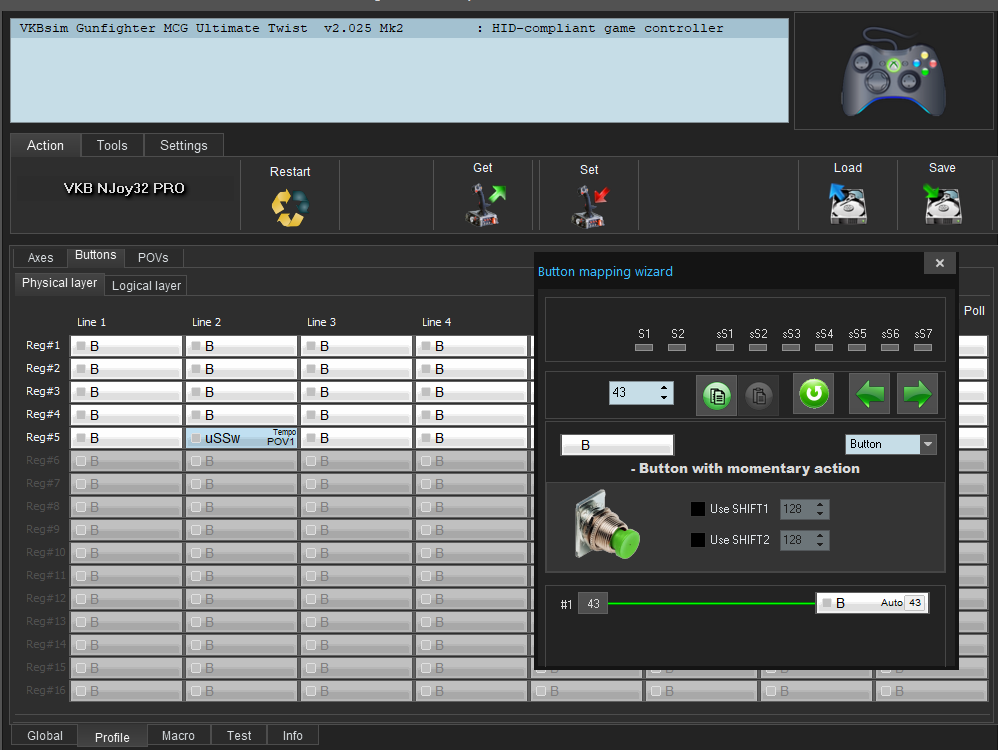Image resolution: width=998 pixels, height=750 pixels.
Task: Enable the Use SHIFT1 checkbox
Action: (x=698, y=509)
